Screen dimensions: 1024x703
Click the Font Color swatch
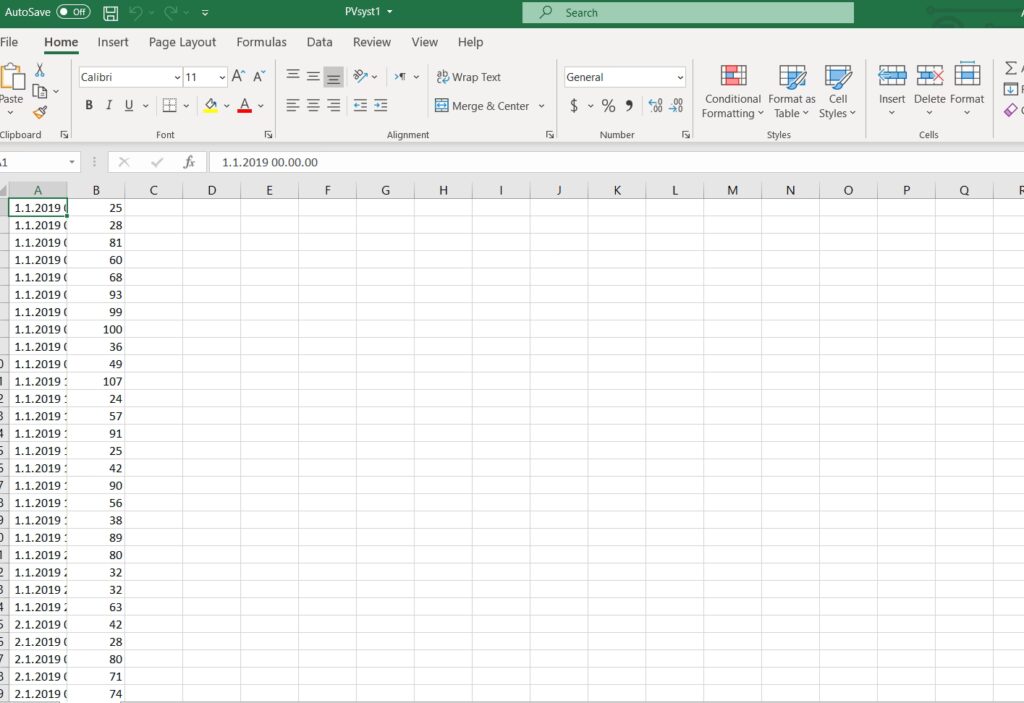(244, 105)
